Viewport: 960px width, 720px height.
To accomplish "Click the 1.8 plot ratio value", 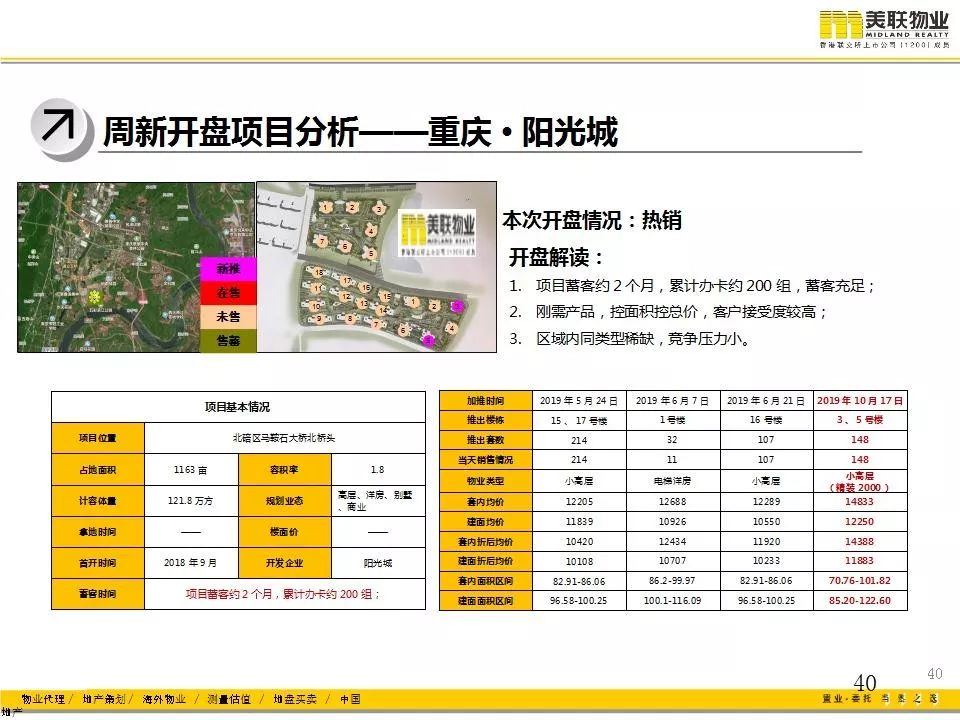I will (x=378, y=470).
